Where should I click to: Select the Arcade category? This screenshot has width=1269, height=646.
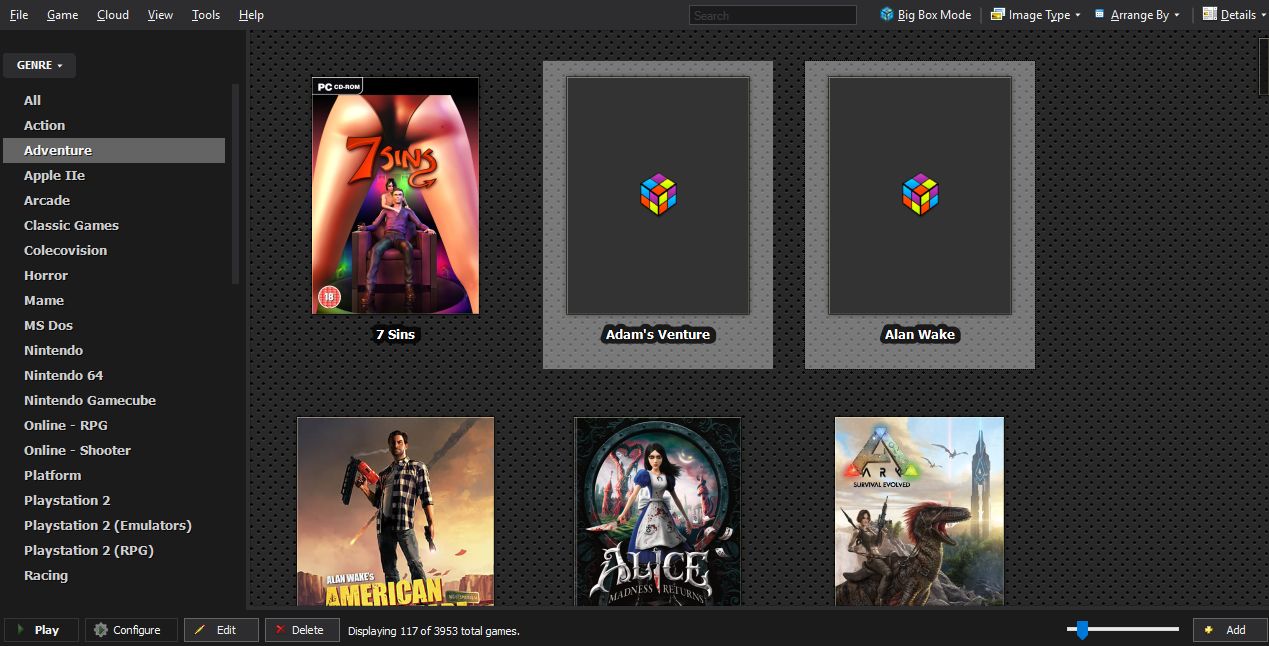point(114,200)
